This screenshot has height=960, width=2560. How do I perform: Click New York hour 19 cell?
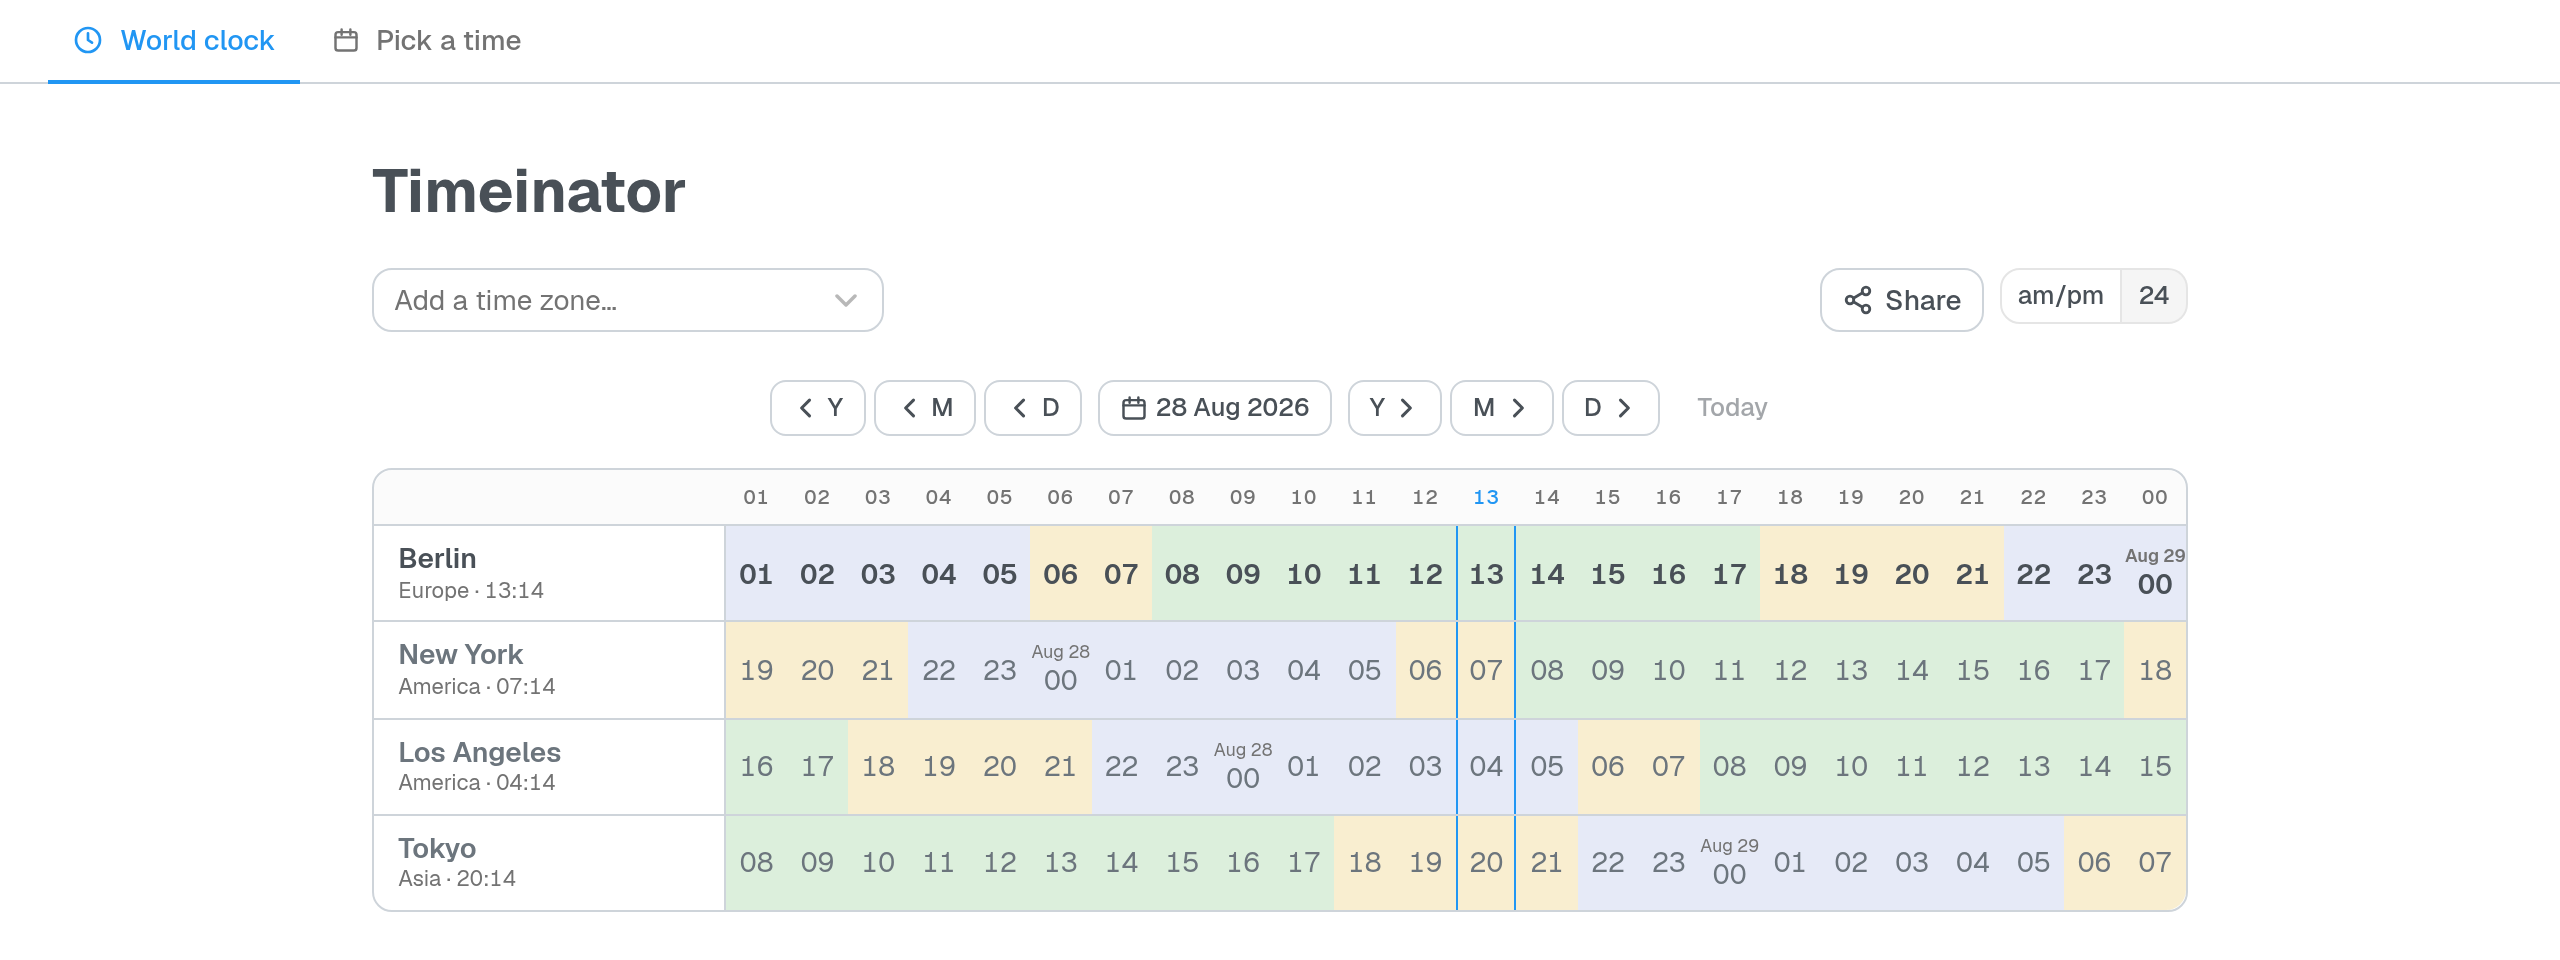point(756,670)
